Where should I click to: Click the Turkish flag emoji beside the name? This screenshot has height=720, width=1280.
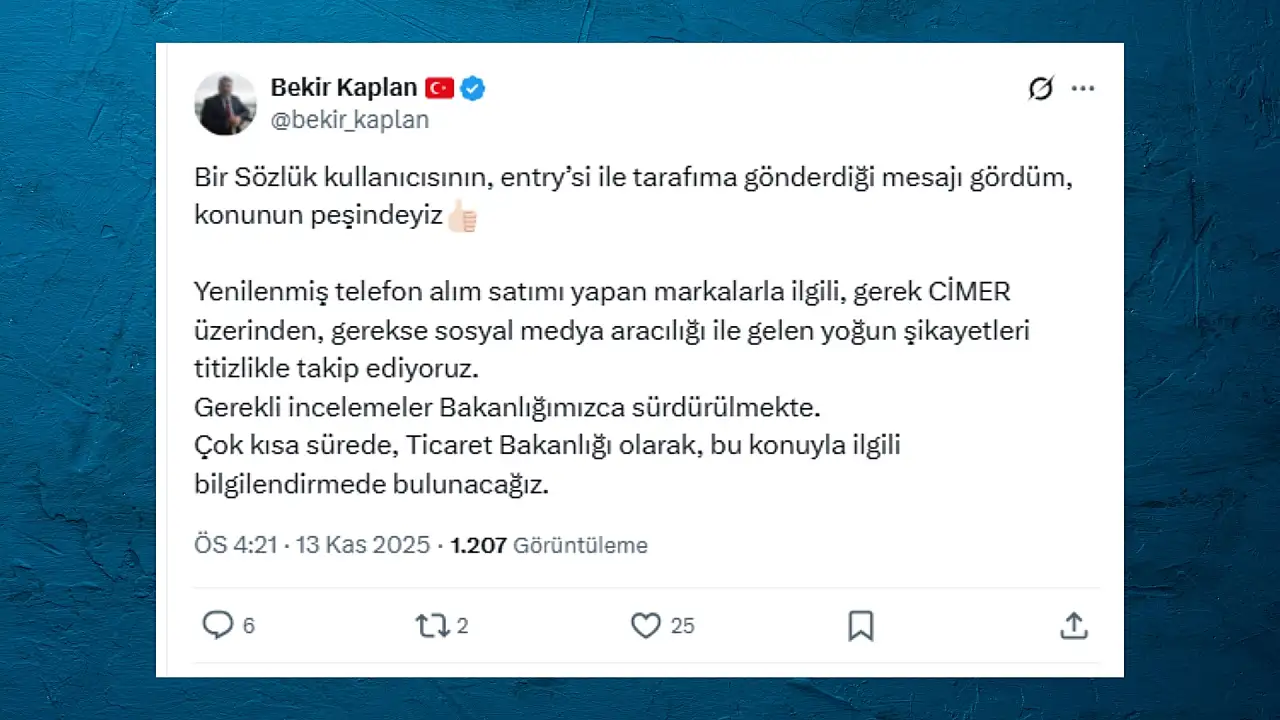(x=440, y=89)
